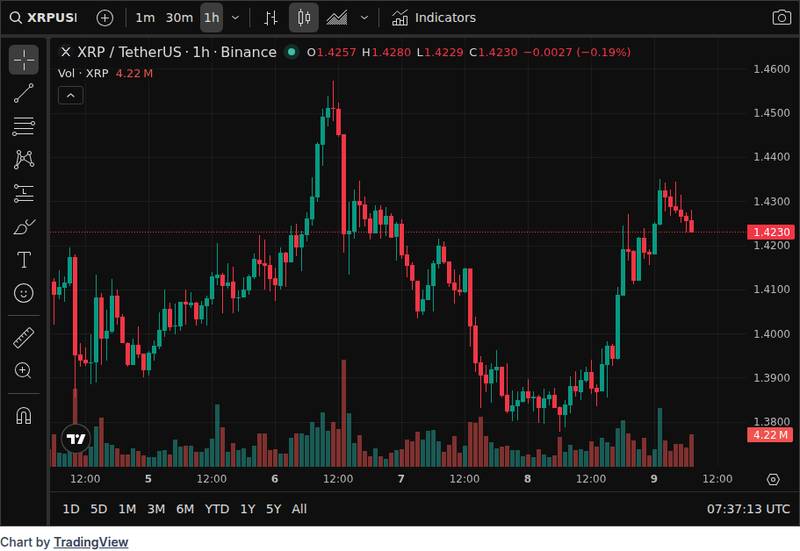This screenshot has height=551, width=800.
Task: Click the current price label 1.4230
Action: 771,232
